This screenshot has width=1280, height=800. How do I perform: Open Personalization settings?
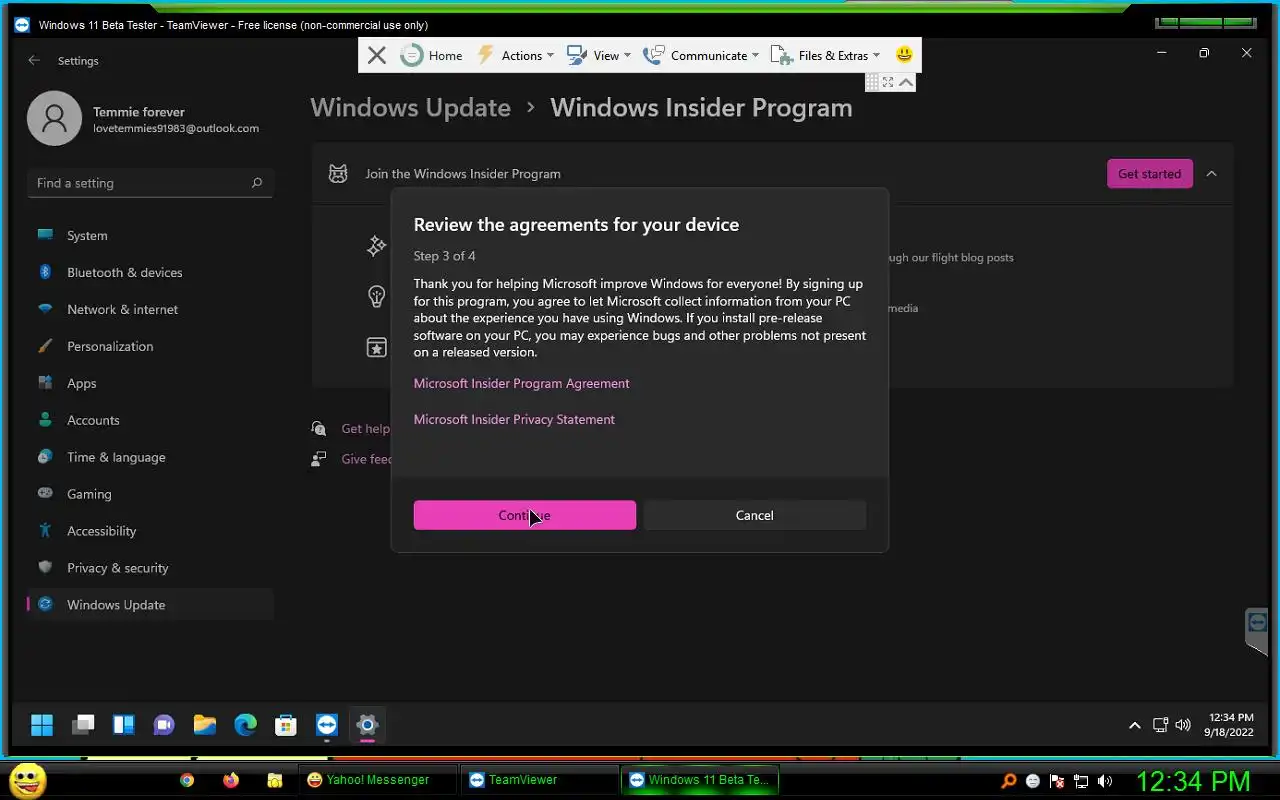point(150,346)
